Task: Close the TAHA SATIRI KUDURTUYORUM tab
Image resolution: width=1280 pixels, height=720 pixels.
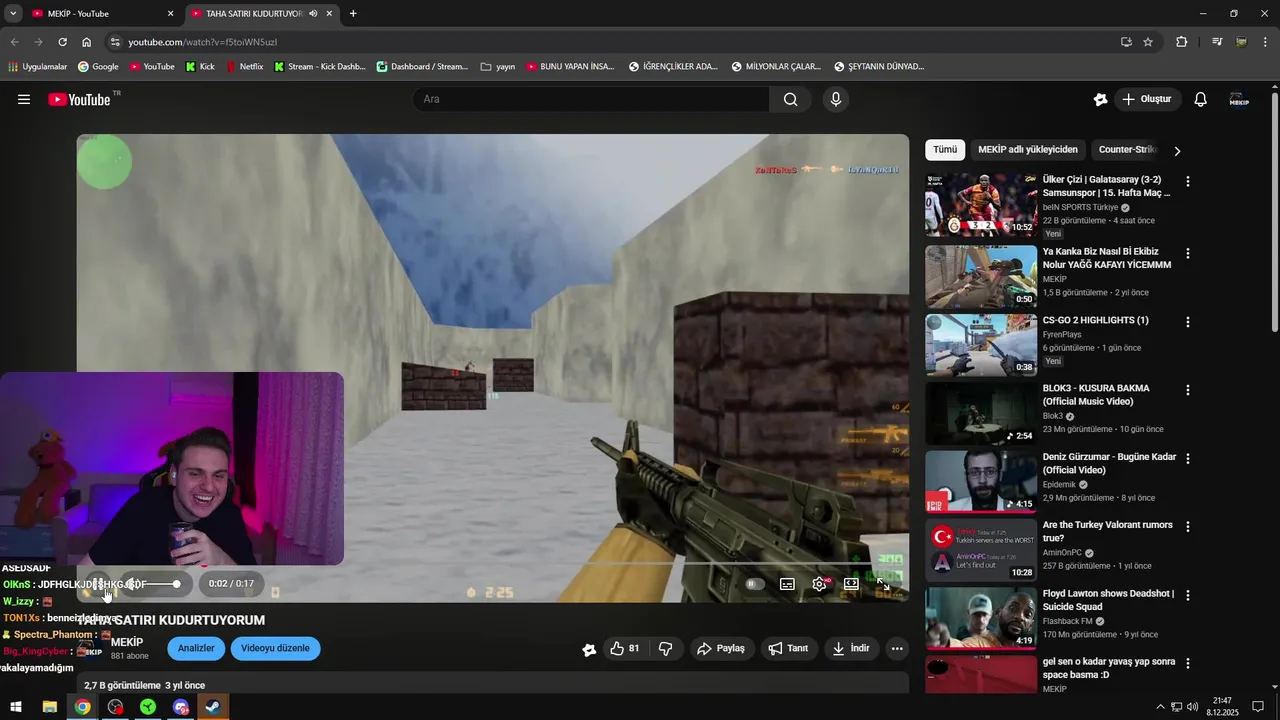Action: pyautogui.click(x=329, y=14)
